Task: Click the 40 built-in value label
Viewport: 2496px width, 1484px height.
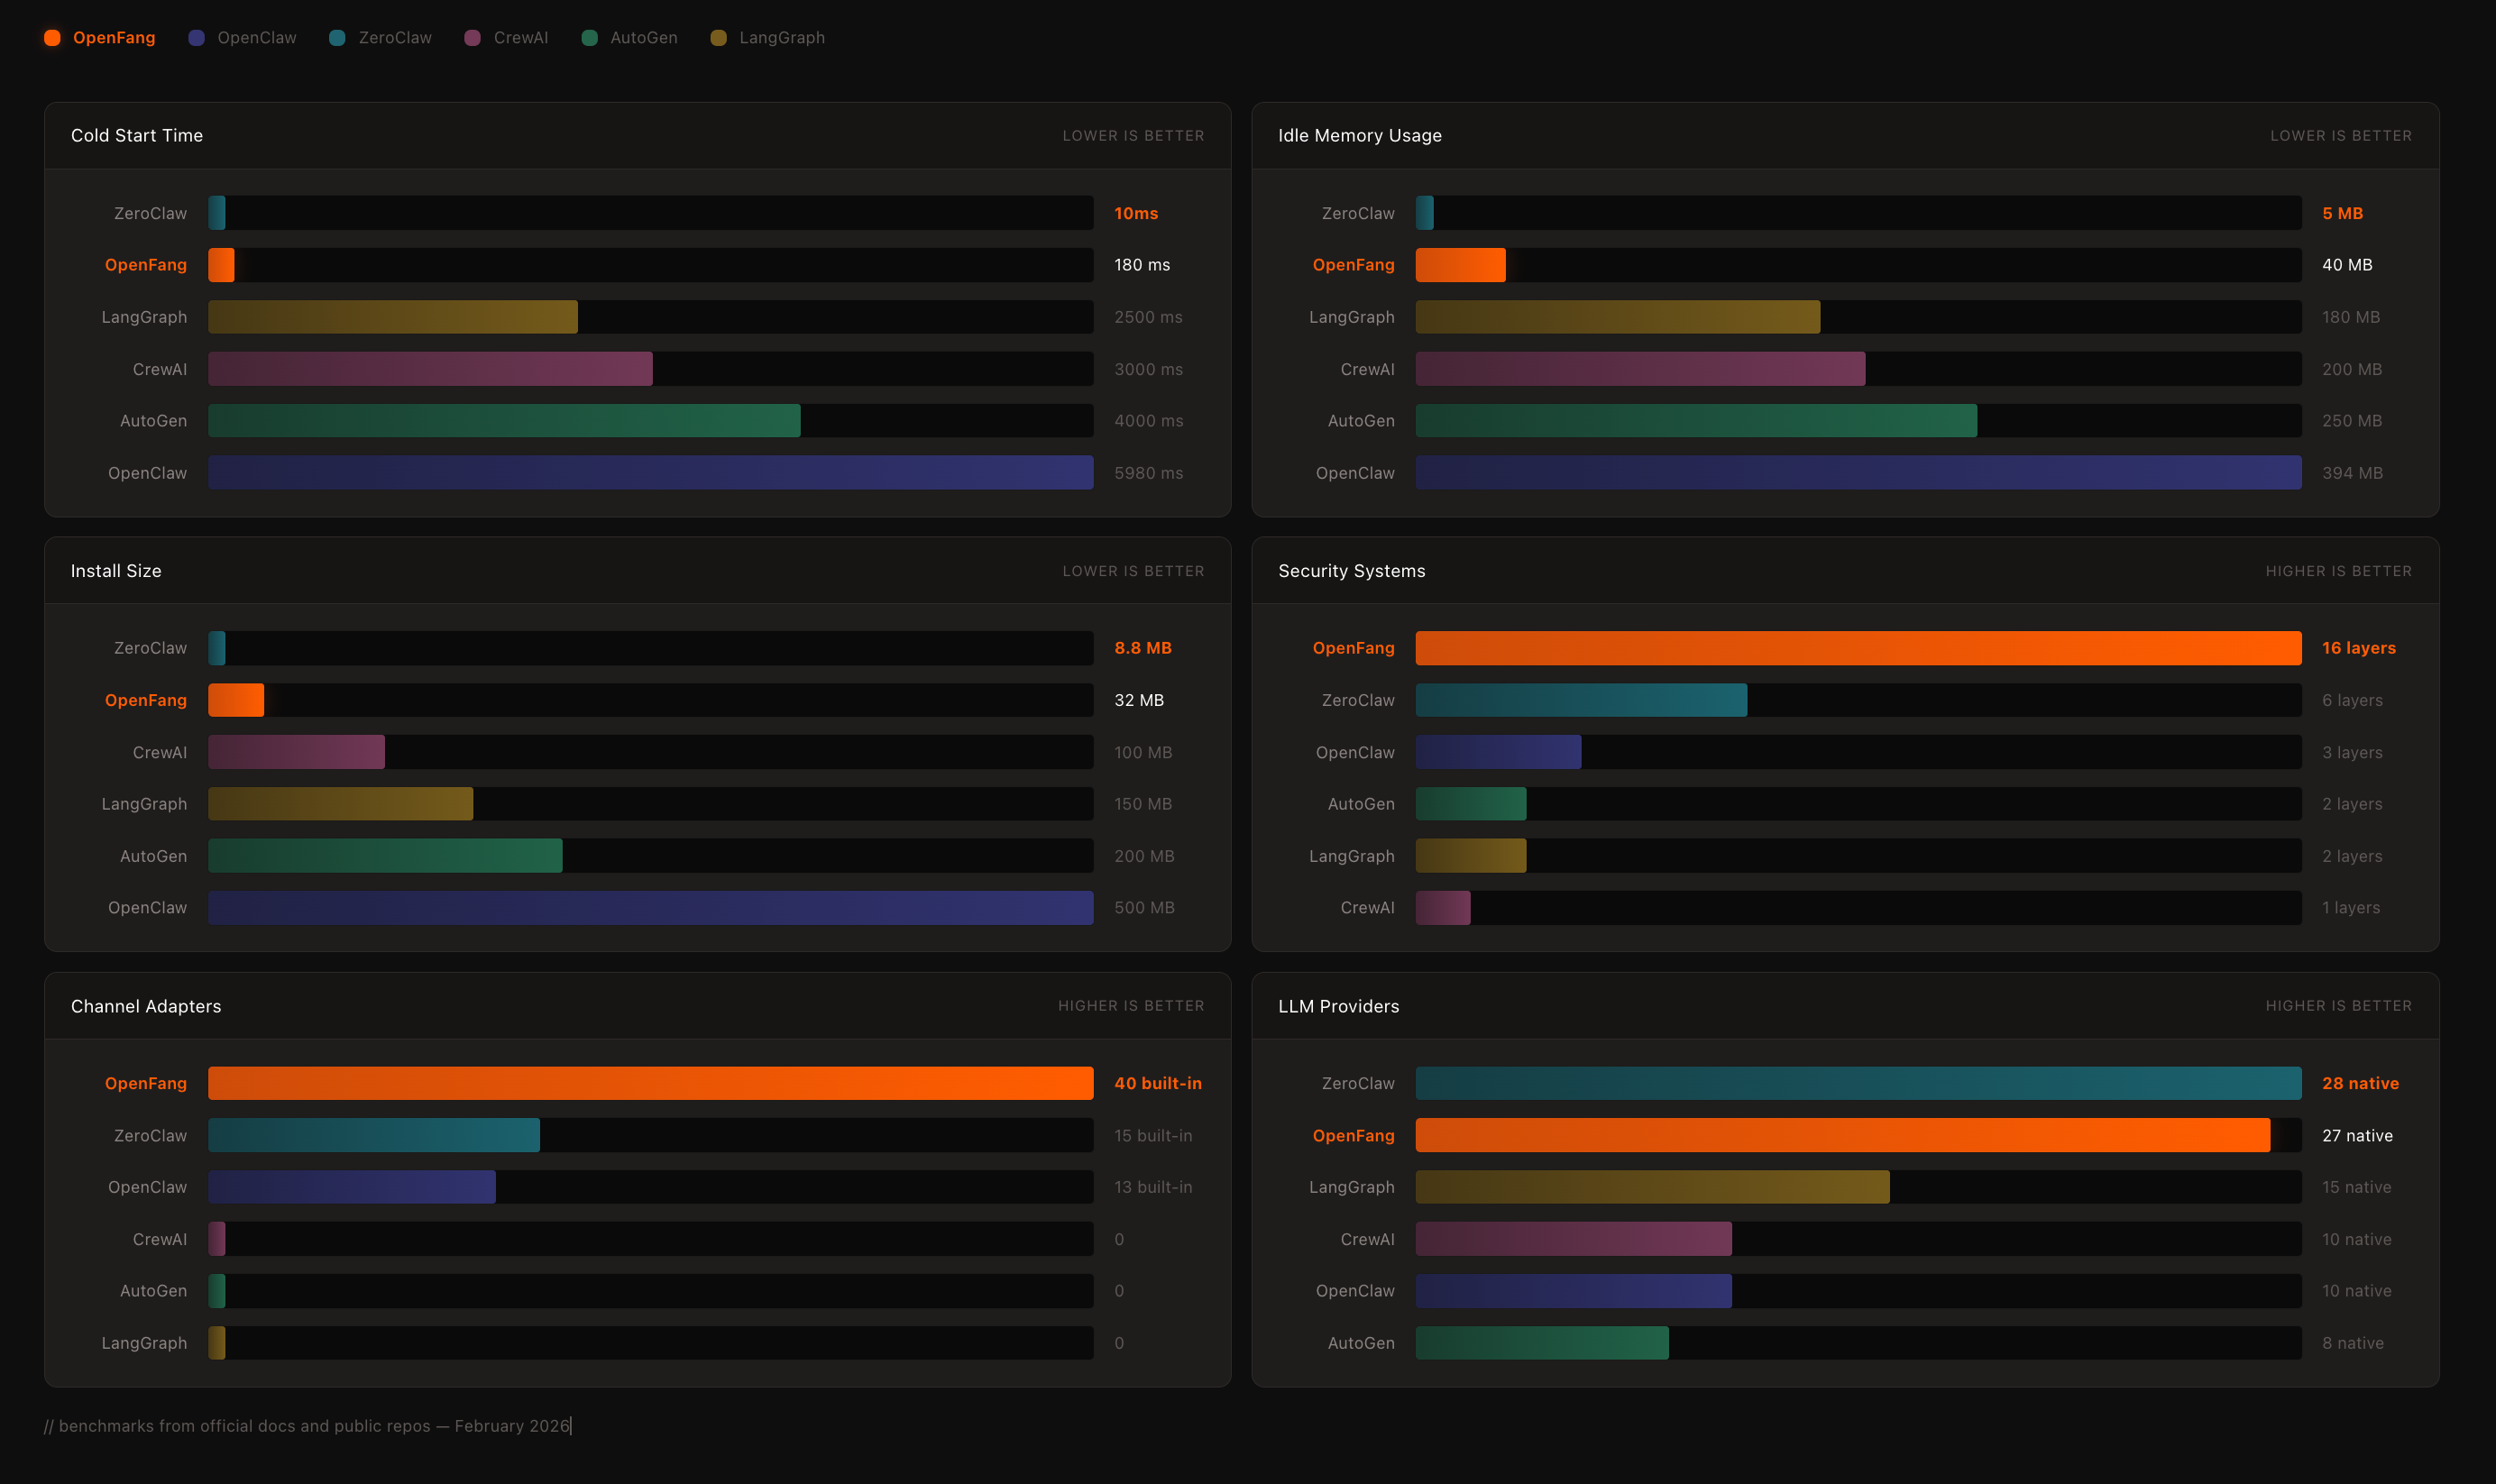Action: tap(1157, 1083)
